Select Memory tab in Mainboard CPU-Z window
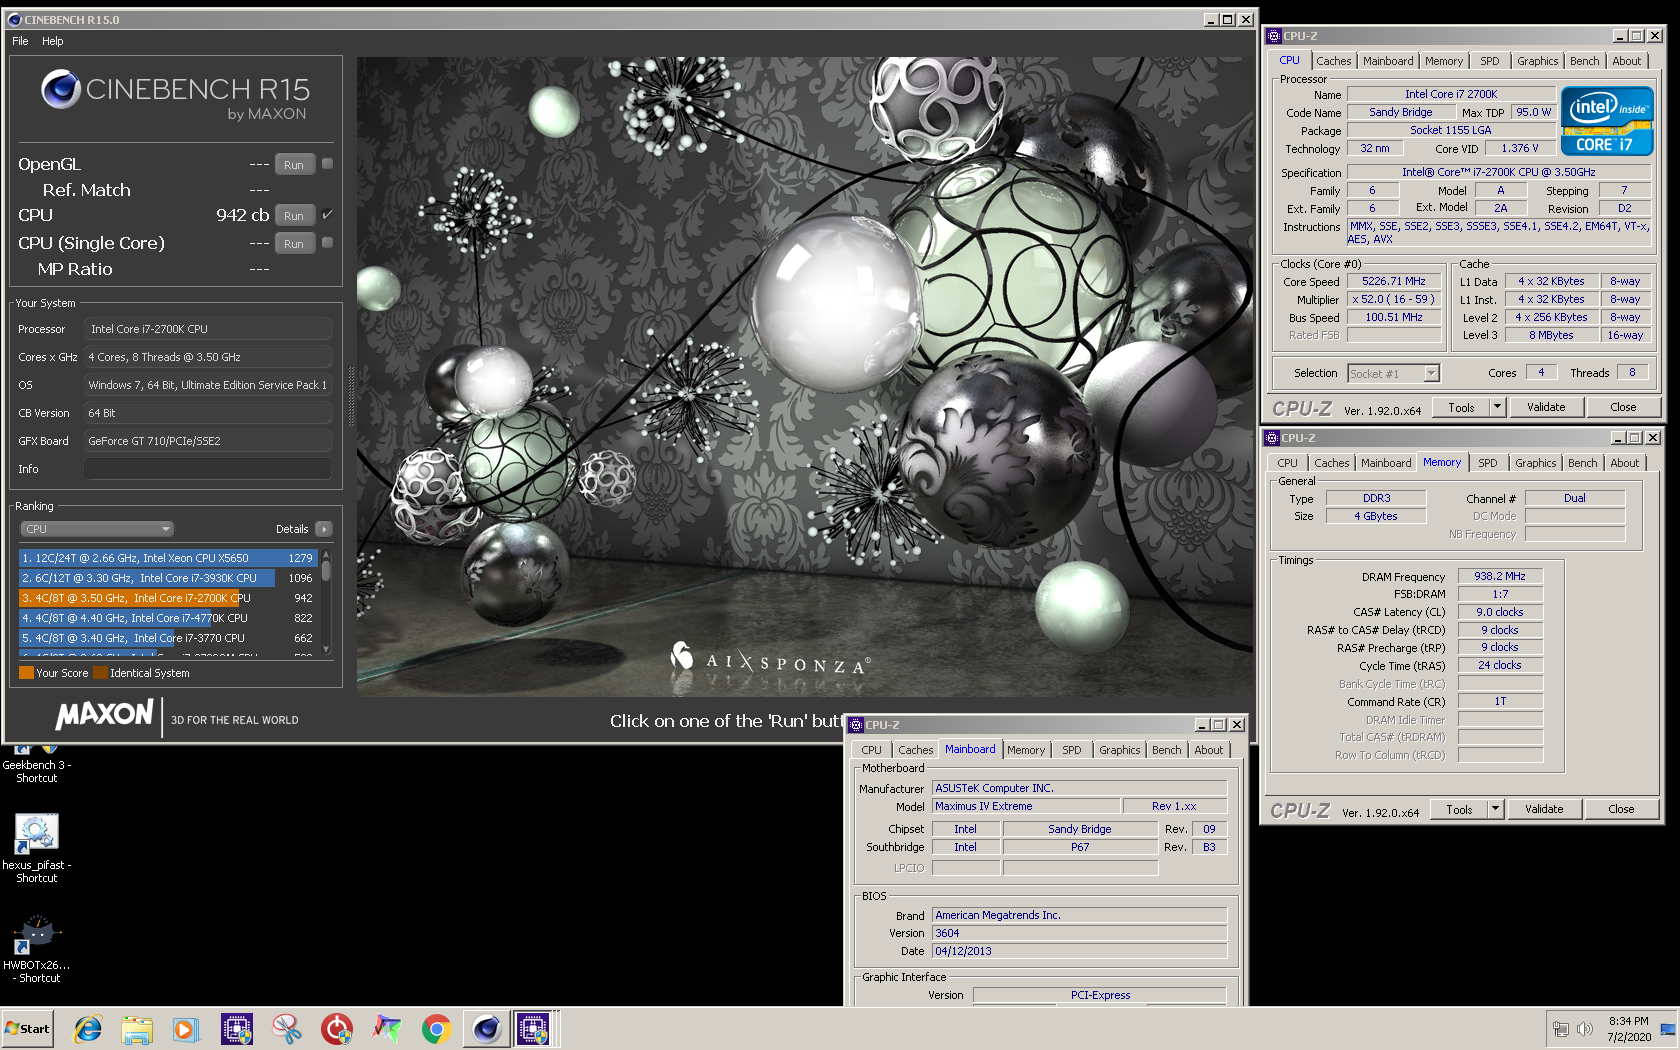 tap(1025, 750)
